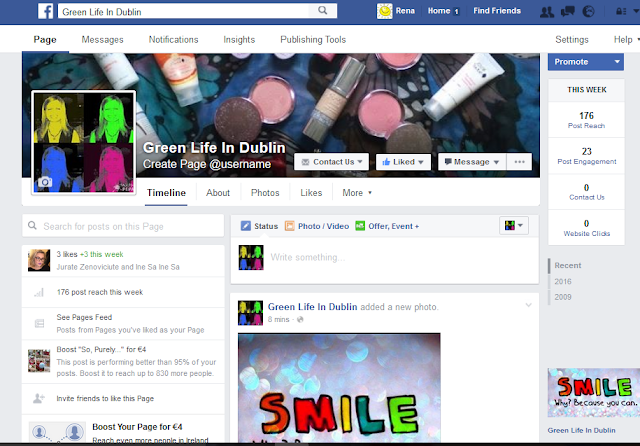Screen dimensions: 640x446
Task: Expand the More tab dropdown
Action: 370,193
